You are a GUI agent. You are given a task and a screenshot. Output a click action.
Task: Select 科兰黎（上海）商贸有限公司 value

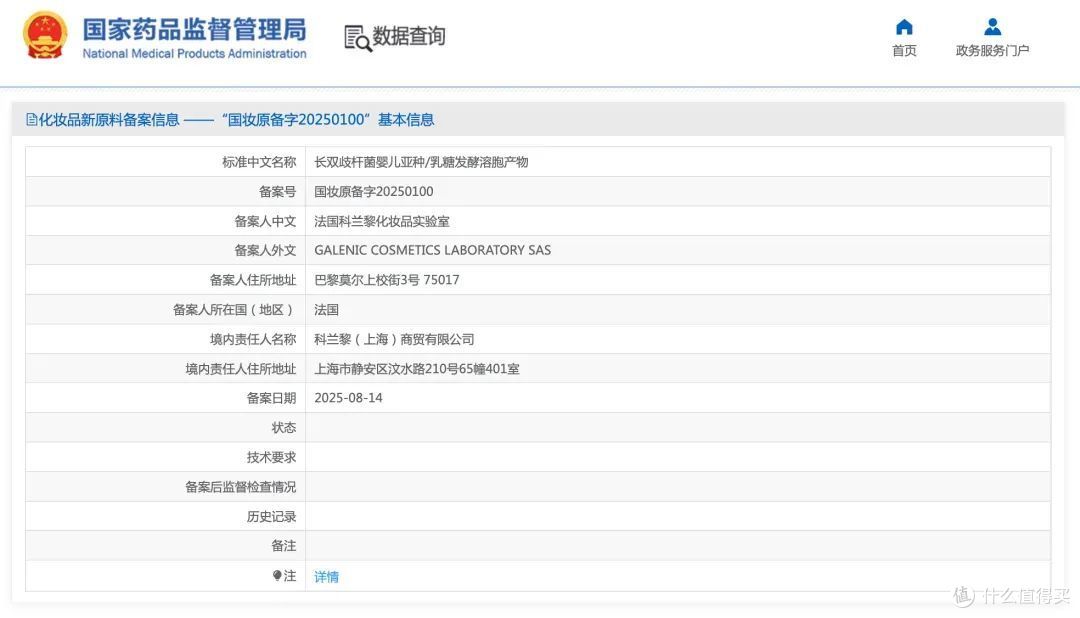click(x=394, y=339)
